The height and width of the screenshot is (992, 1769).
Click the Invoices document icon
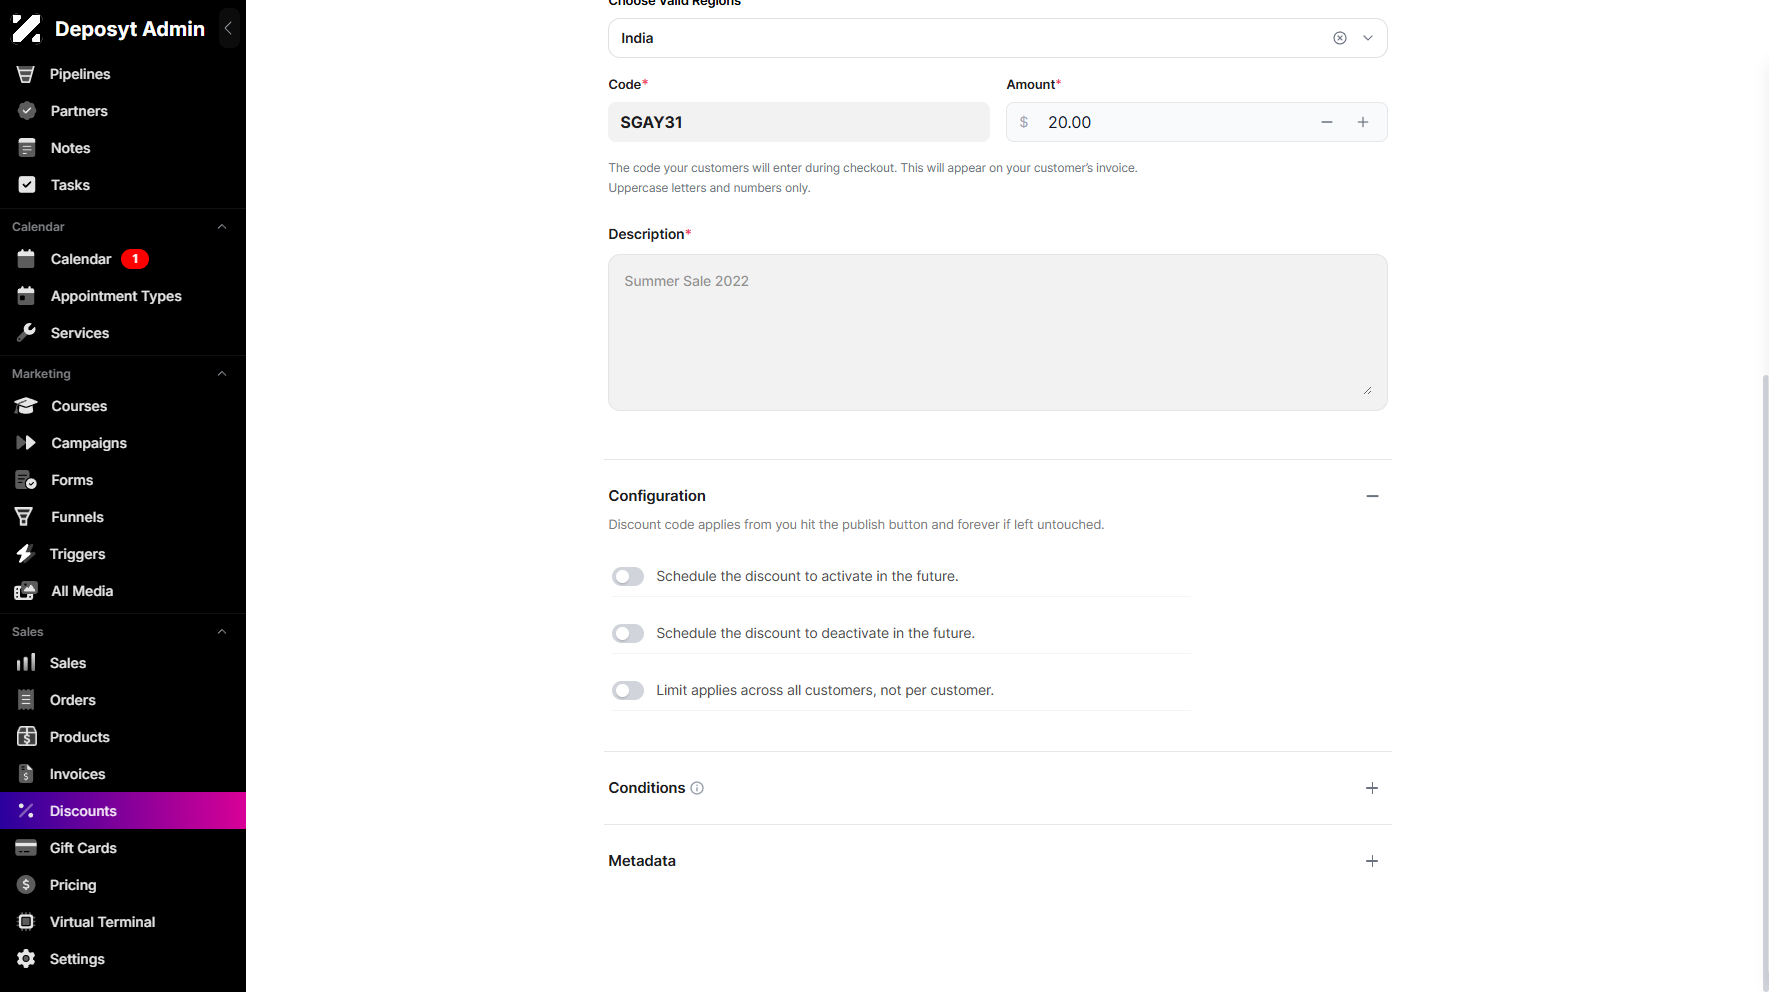point(26,774)
